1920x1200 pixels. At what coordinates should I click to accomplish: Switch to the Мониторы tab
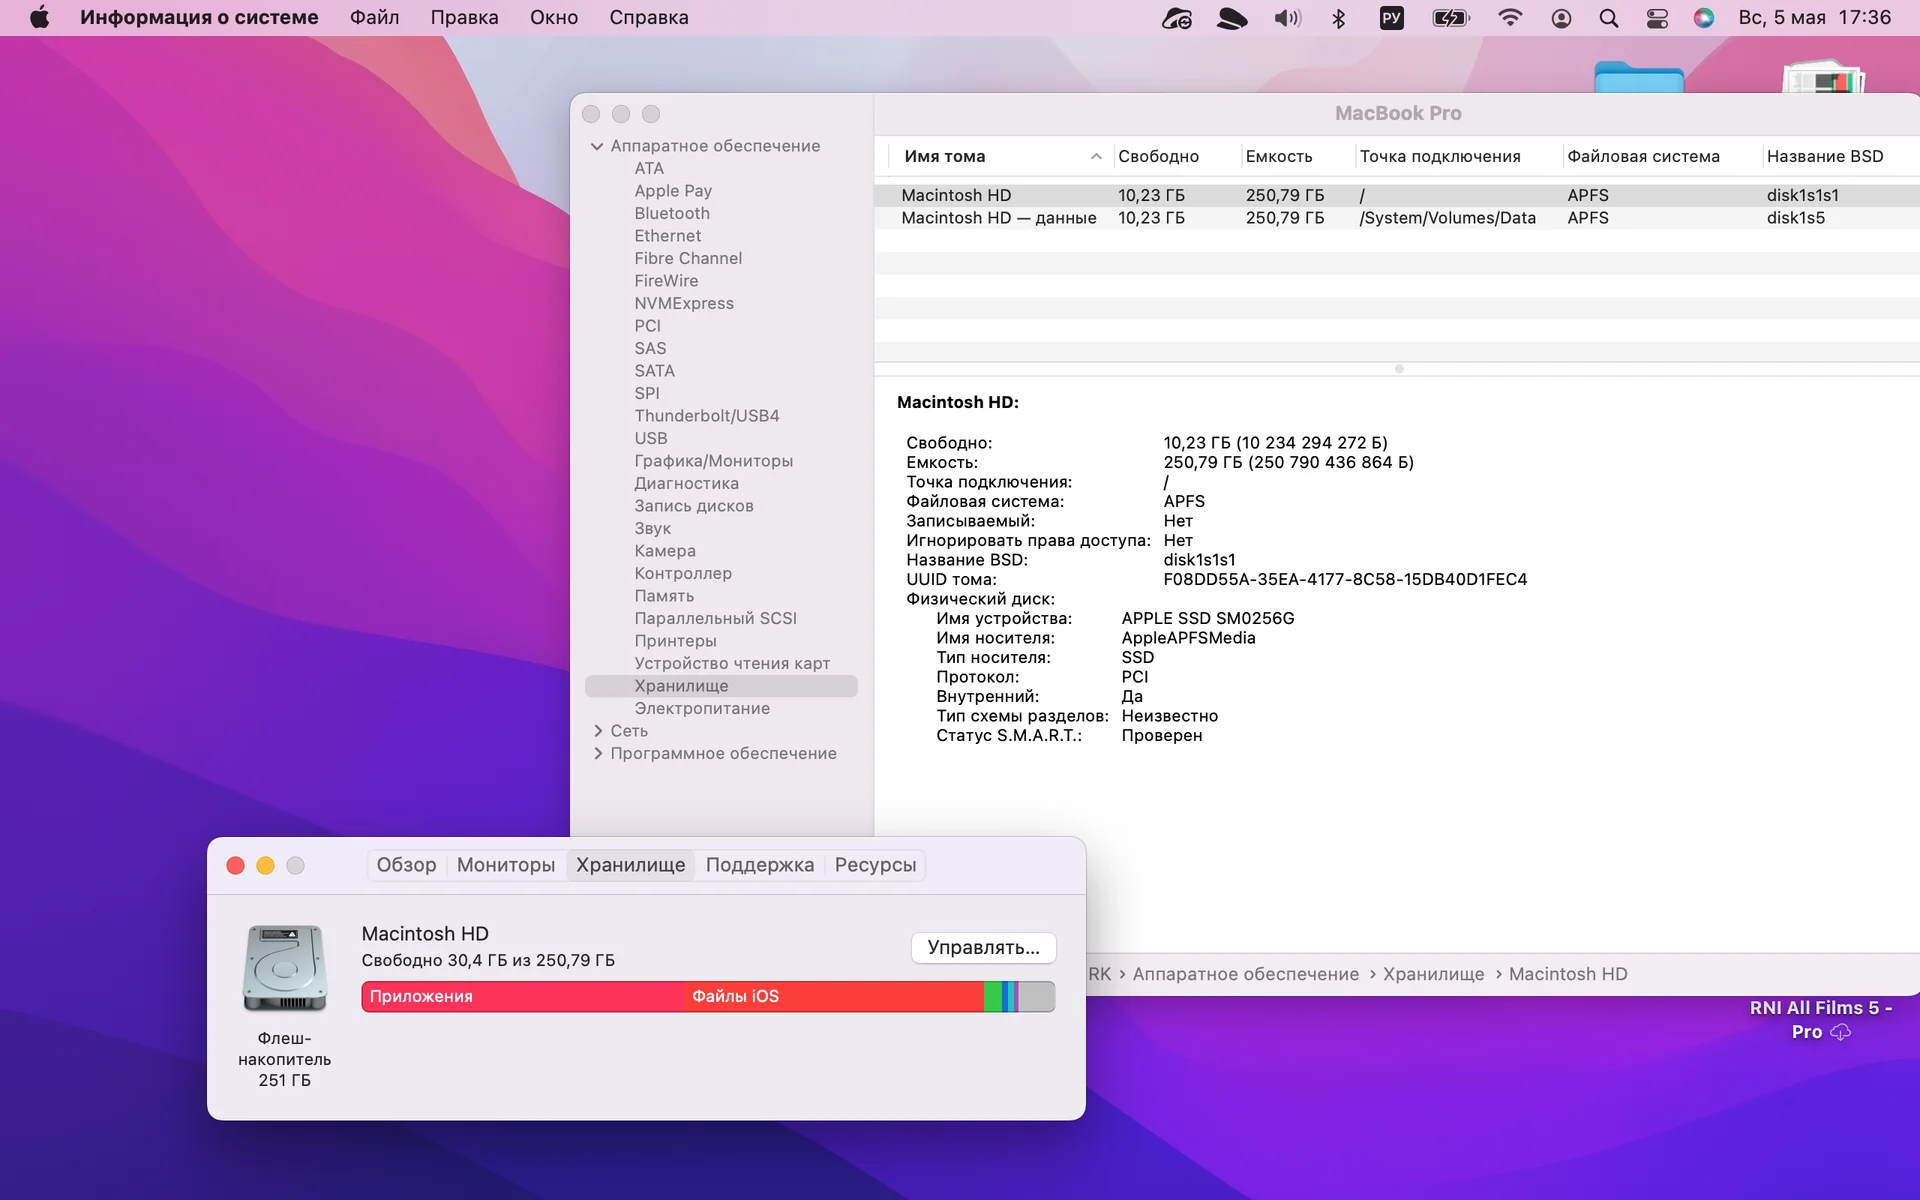click(x=506, y=865)
